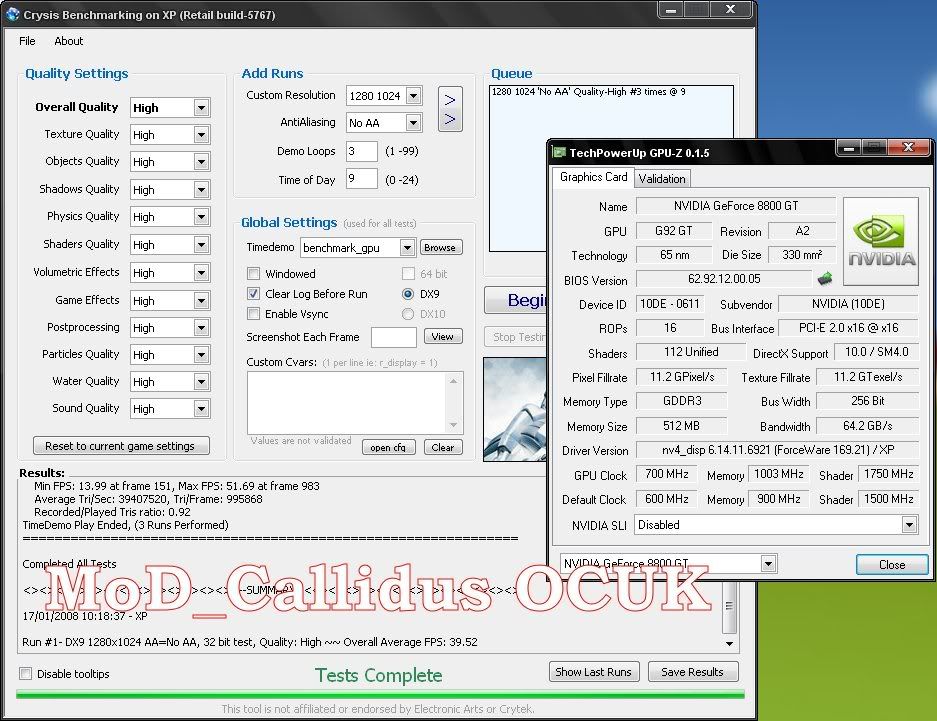Open the Game Effects dropdown
The image size is (937, 721).
pyautogui.click(x=201, y=300)
